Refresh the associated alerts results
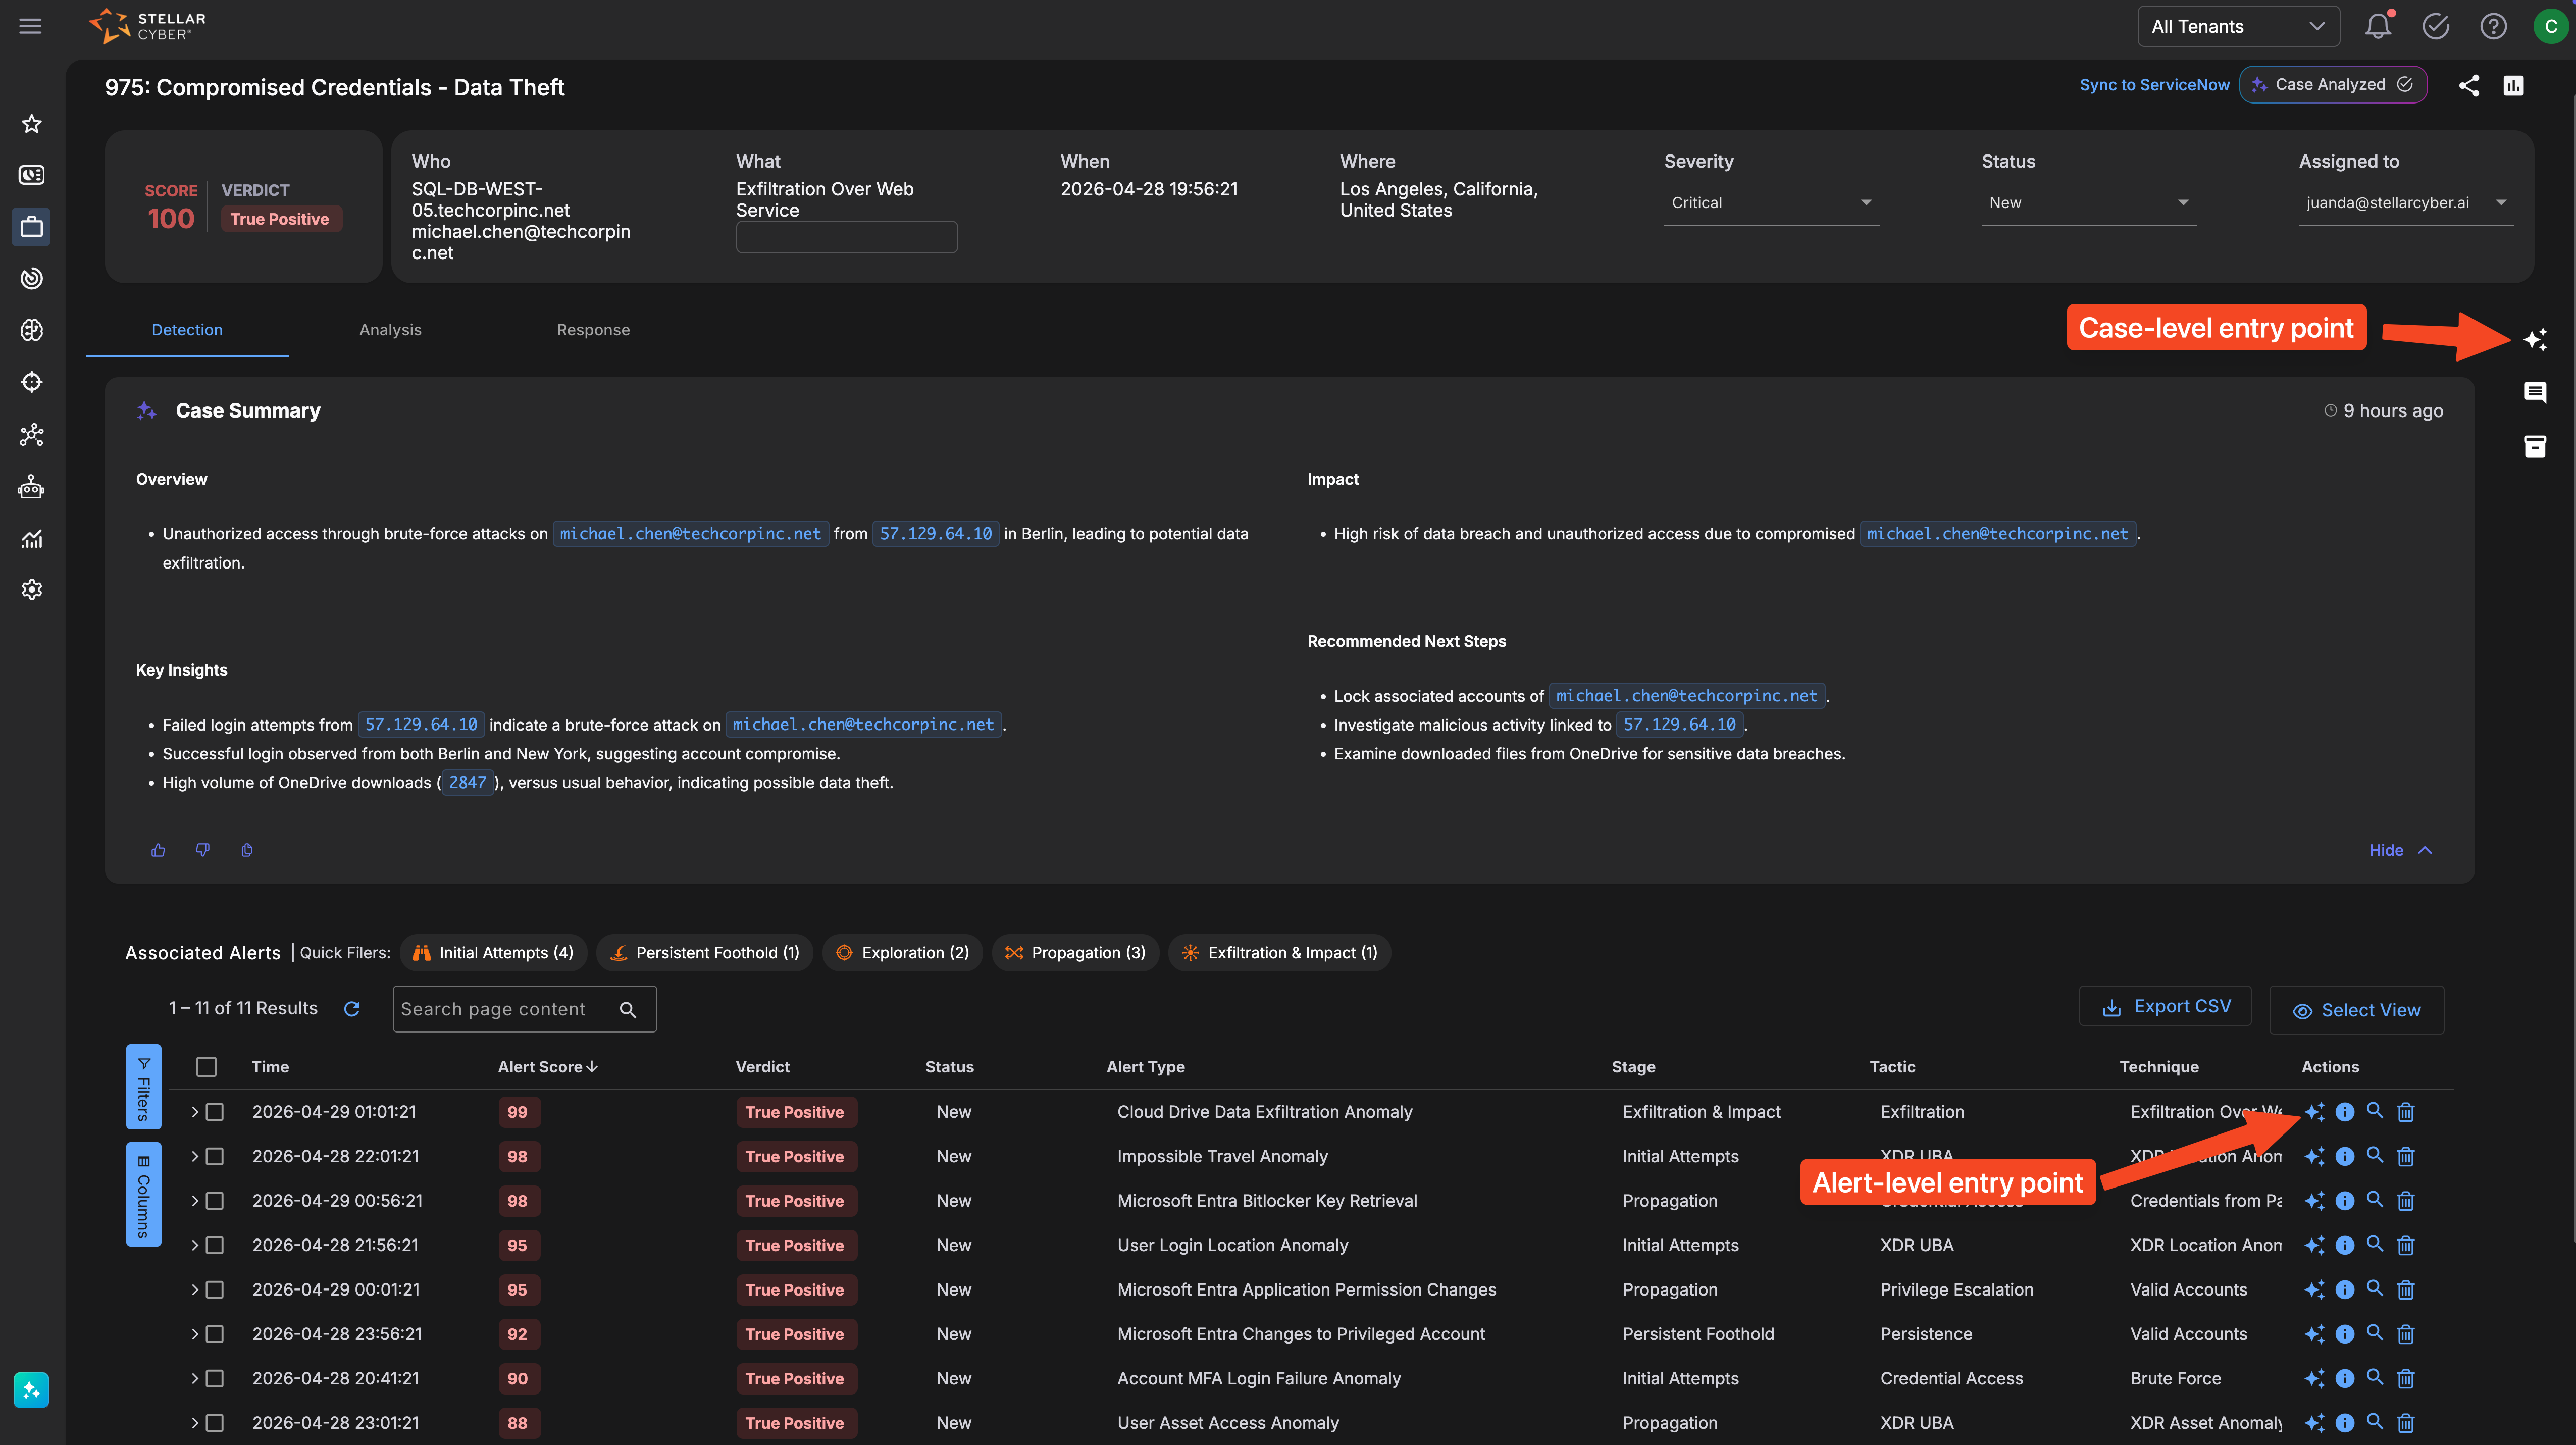The image size is (2576, 1445). (x=352, y=1009)
